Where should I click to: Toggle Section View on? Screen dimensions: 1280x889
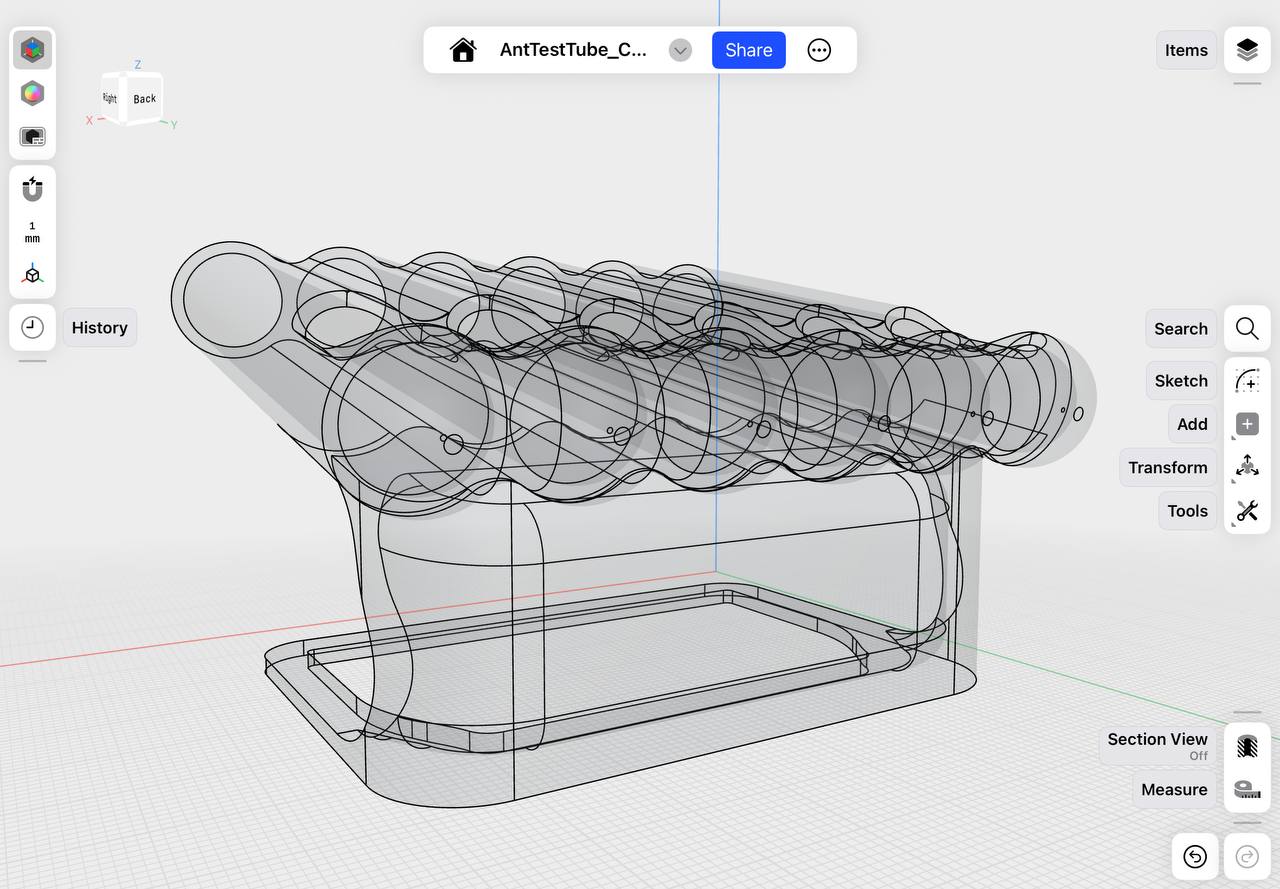[x=1247, y=746]
